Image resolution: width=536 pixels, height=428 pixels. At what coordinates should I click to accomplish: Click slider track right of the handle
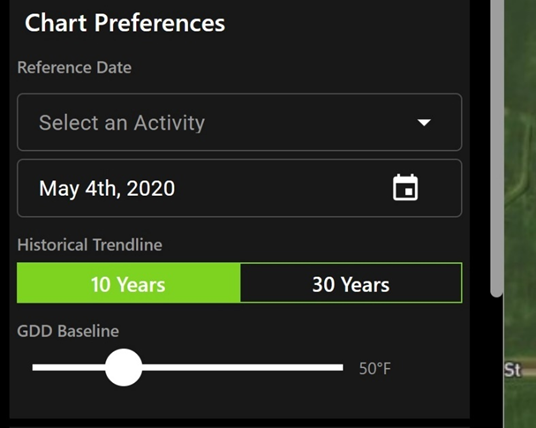(x=243, y=367)
